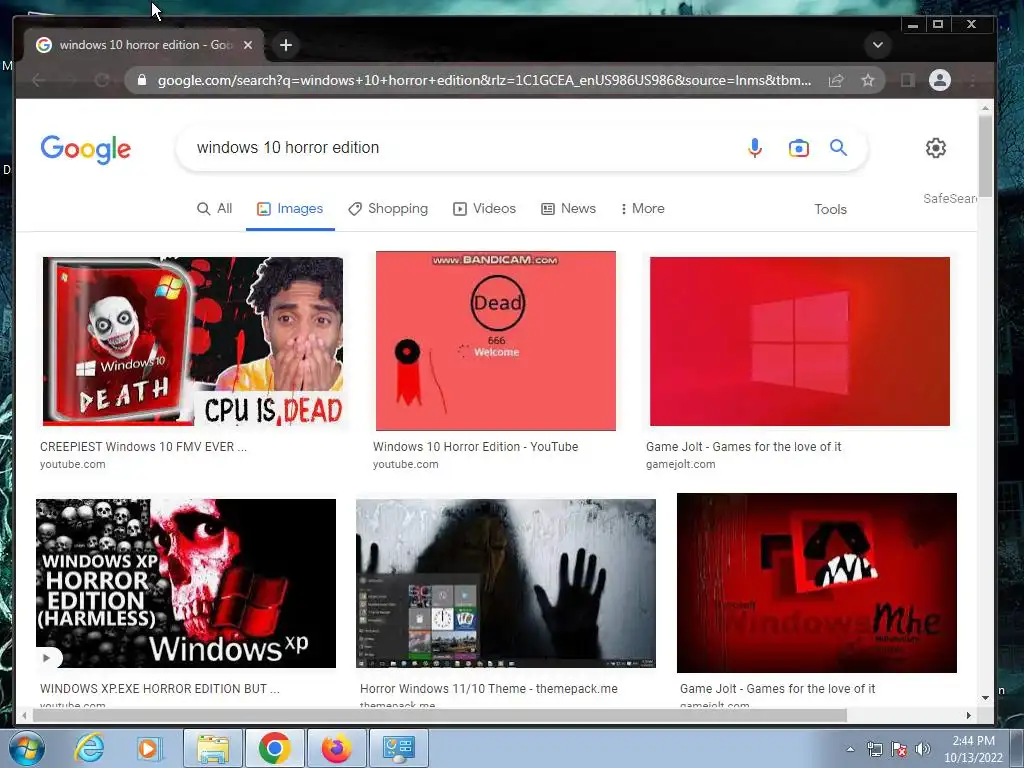
Task: Open Horror Windows 11/10 Theme result
Action: point(488,688)
